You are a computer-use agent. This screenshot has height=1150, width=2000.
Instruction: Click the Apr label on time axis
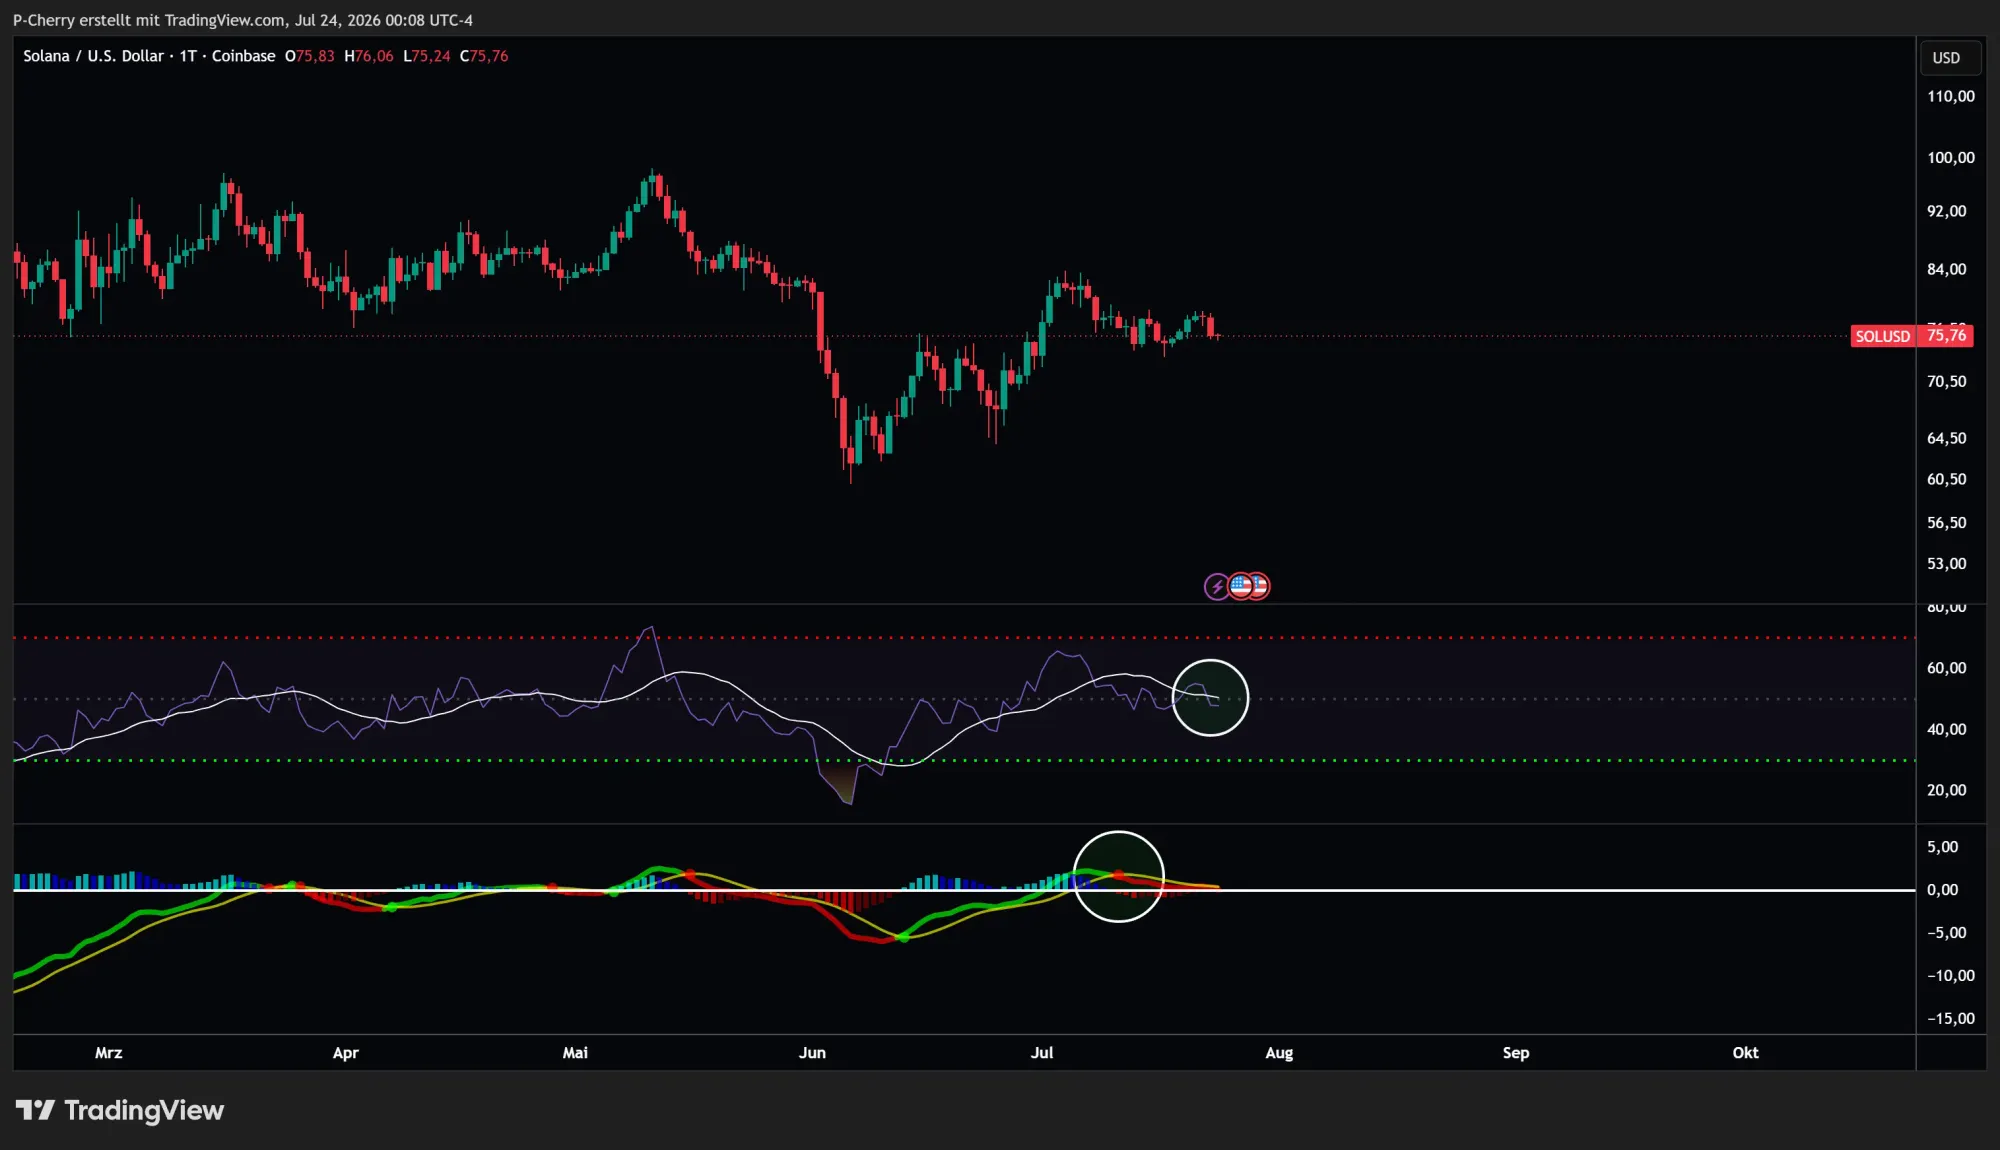pos(345,1053)
